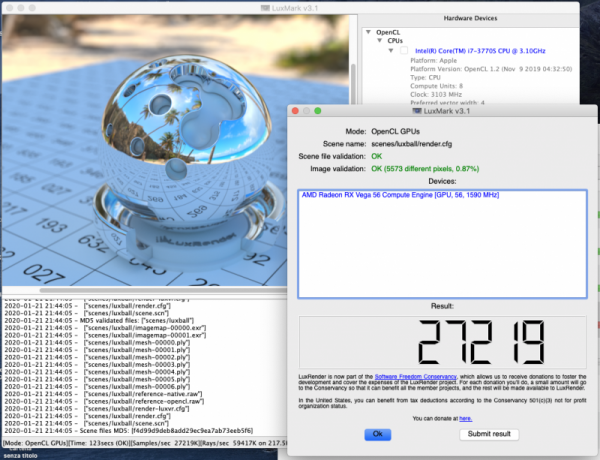The width and height of the screenshot is (600, 460).
Task: Click the imagemap-00001.exr log line
Action: click(105, 335)
